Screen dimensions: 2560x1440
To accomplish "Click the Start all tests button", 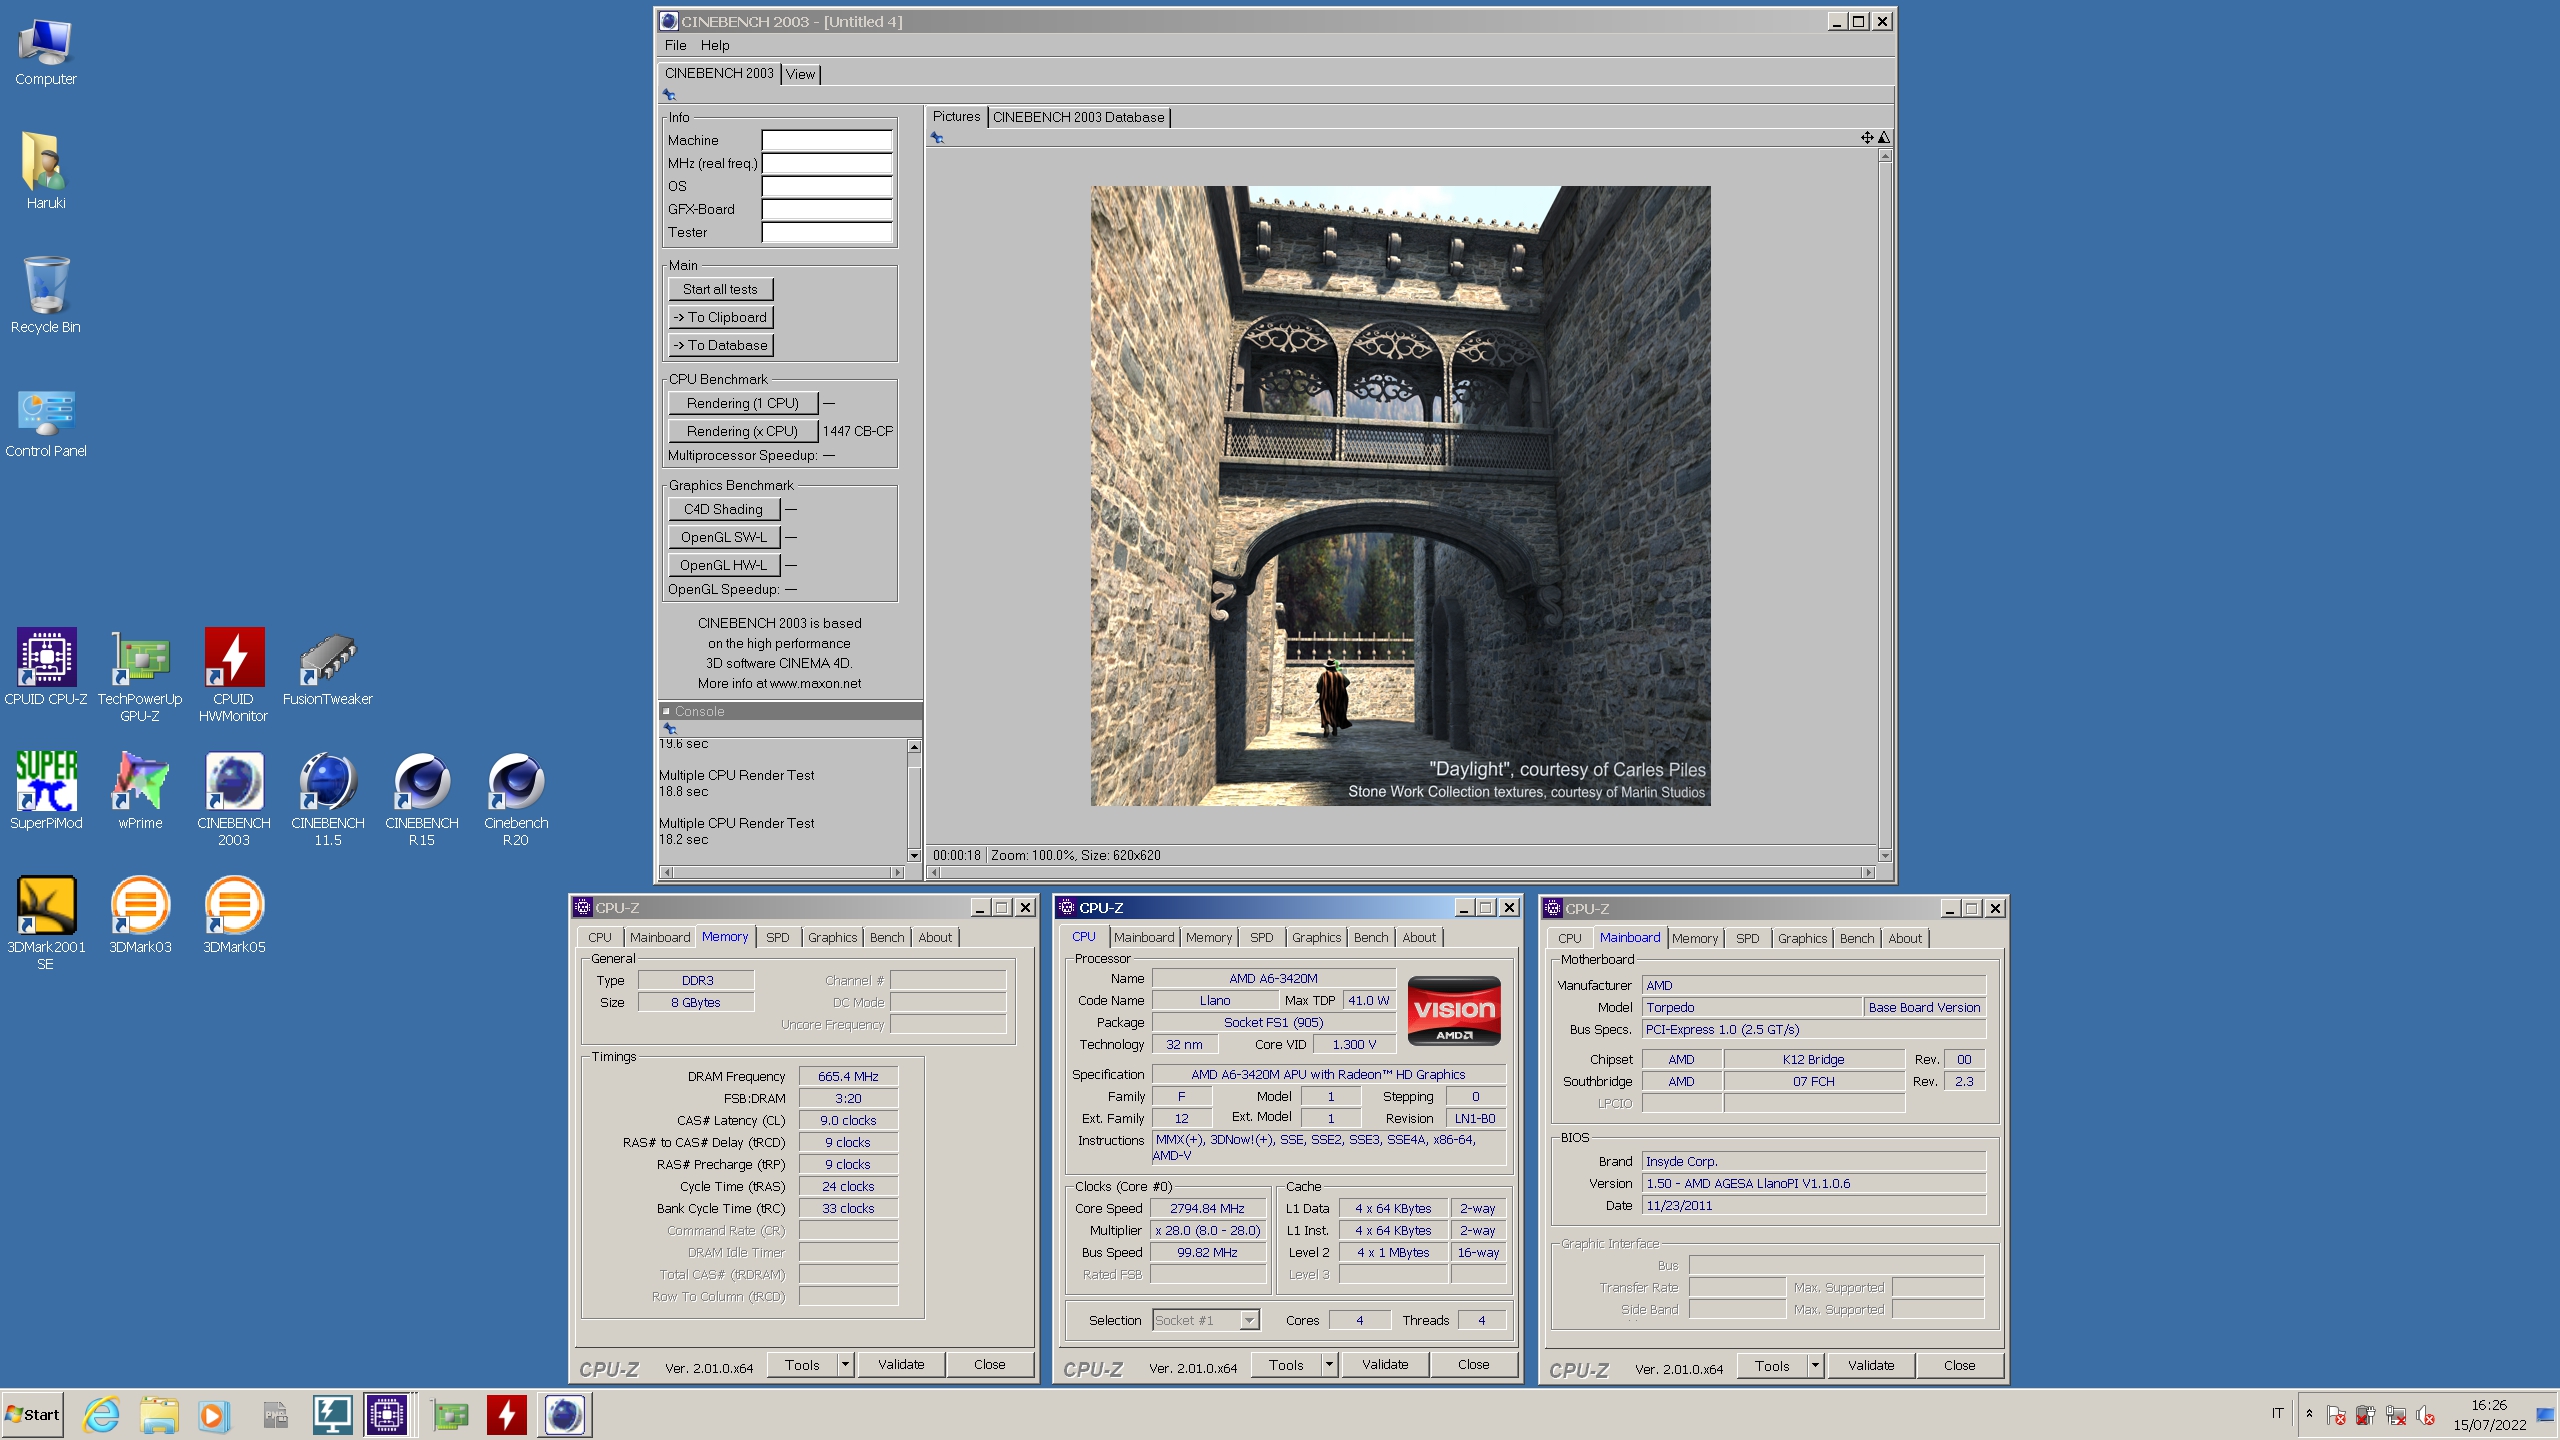I will point(720,289).
